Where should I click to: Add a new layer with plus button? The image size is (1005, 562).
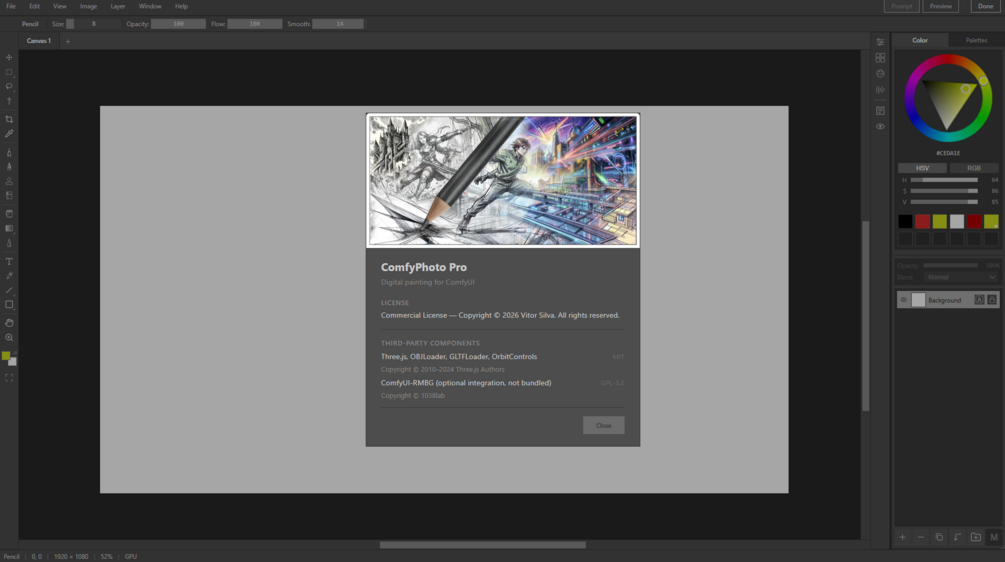[x=902, y=537]
